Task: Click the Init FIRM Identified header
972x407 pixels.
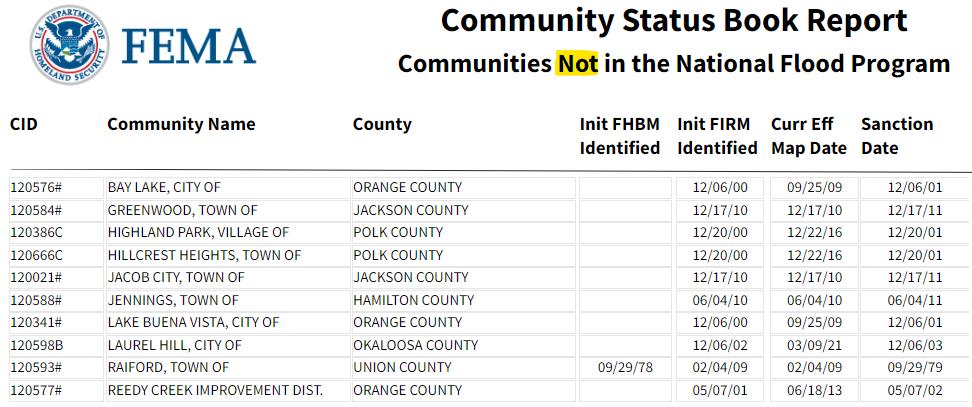Action: tap(717, 136)
